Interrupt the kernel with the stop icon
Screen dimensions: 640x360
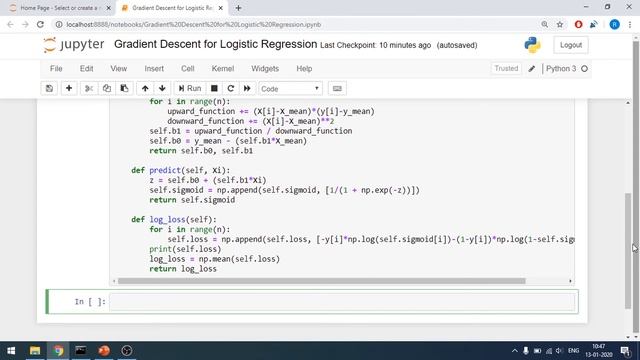(214, 89)
